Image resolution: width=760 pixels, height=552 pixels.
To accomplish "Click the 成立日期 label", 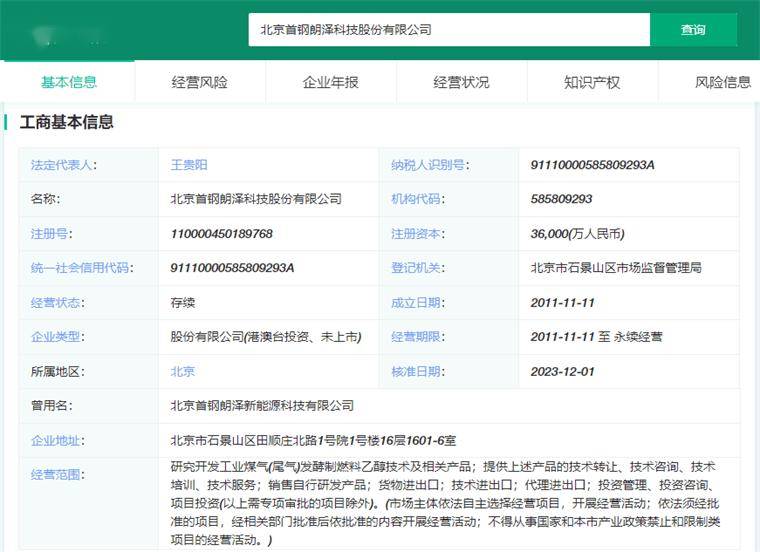I will [418, 302].
